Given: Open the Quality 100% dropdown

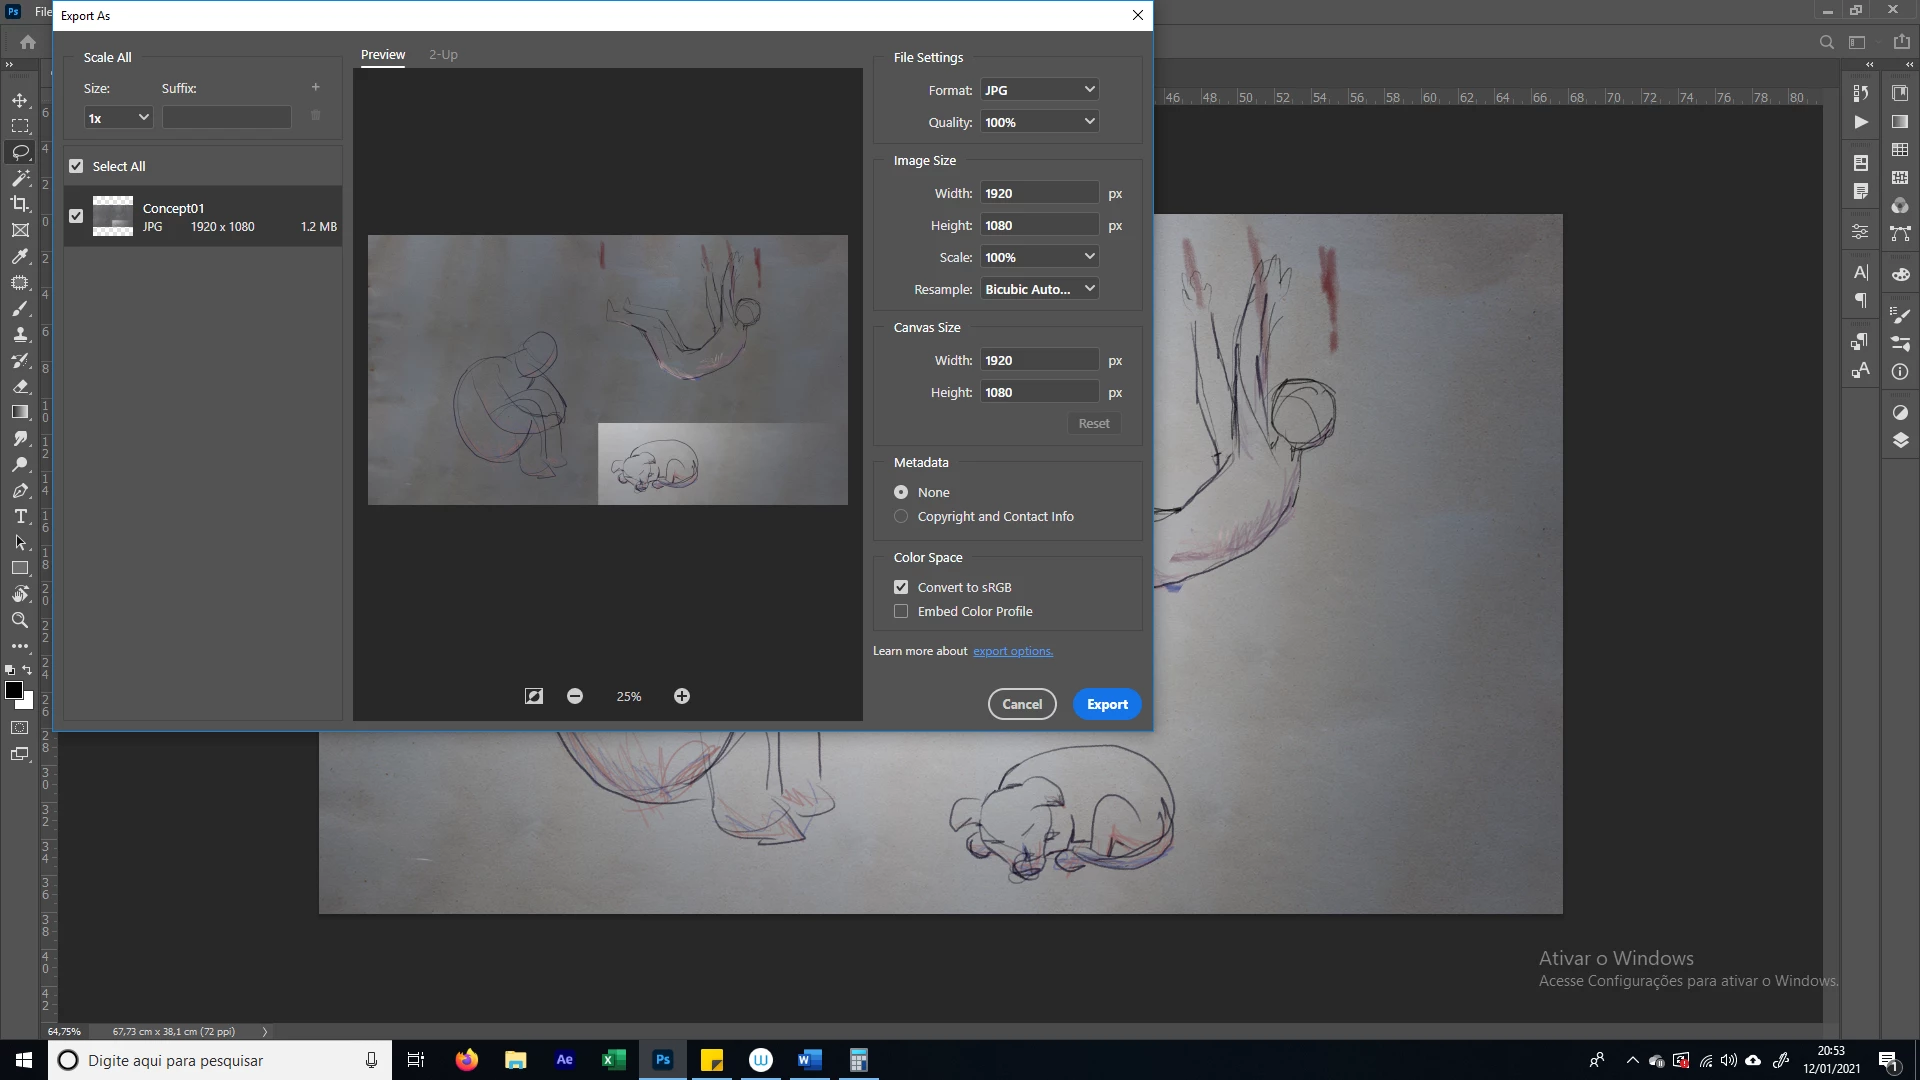Looking at the screenshot, I should 1039,122.
